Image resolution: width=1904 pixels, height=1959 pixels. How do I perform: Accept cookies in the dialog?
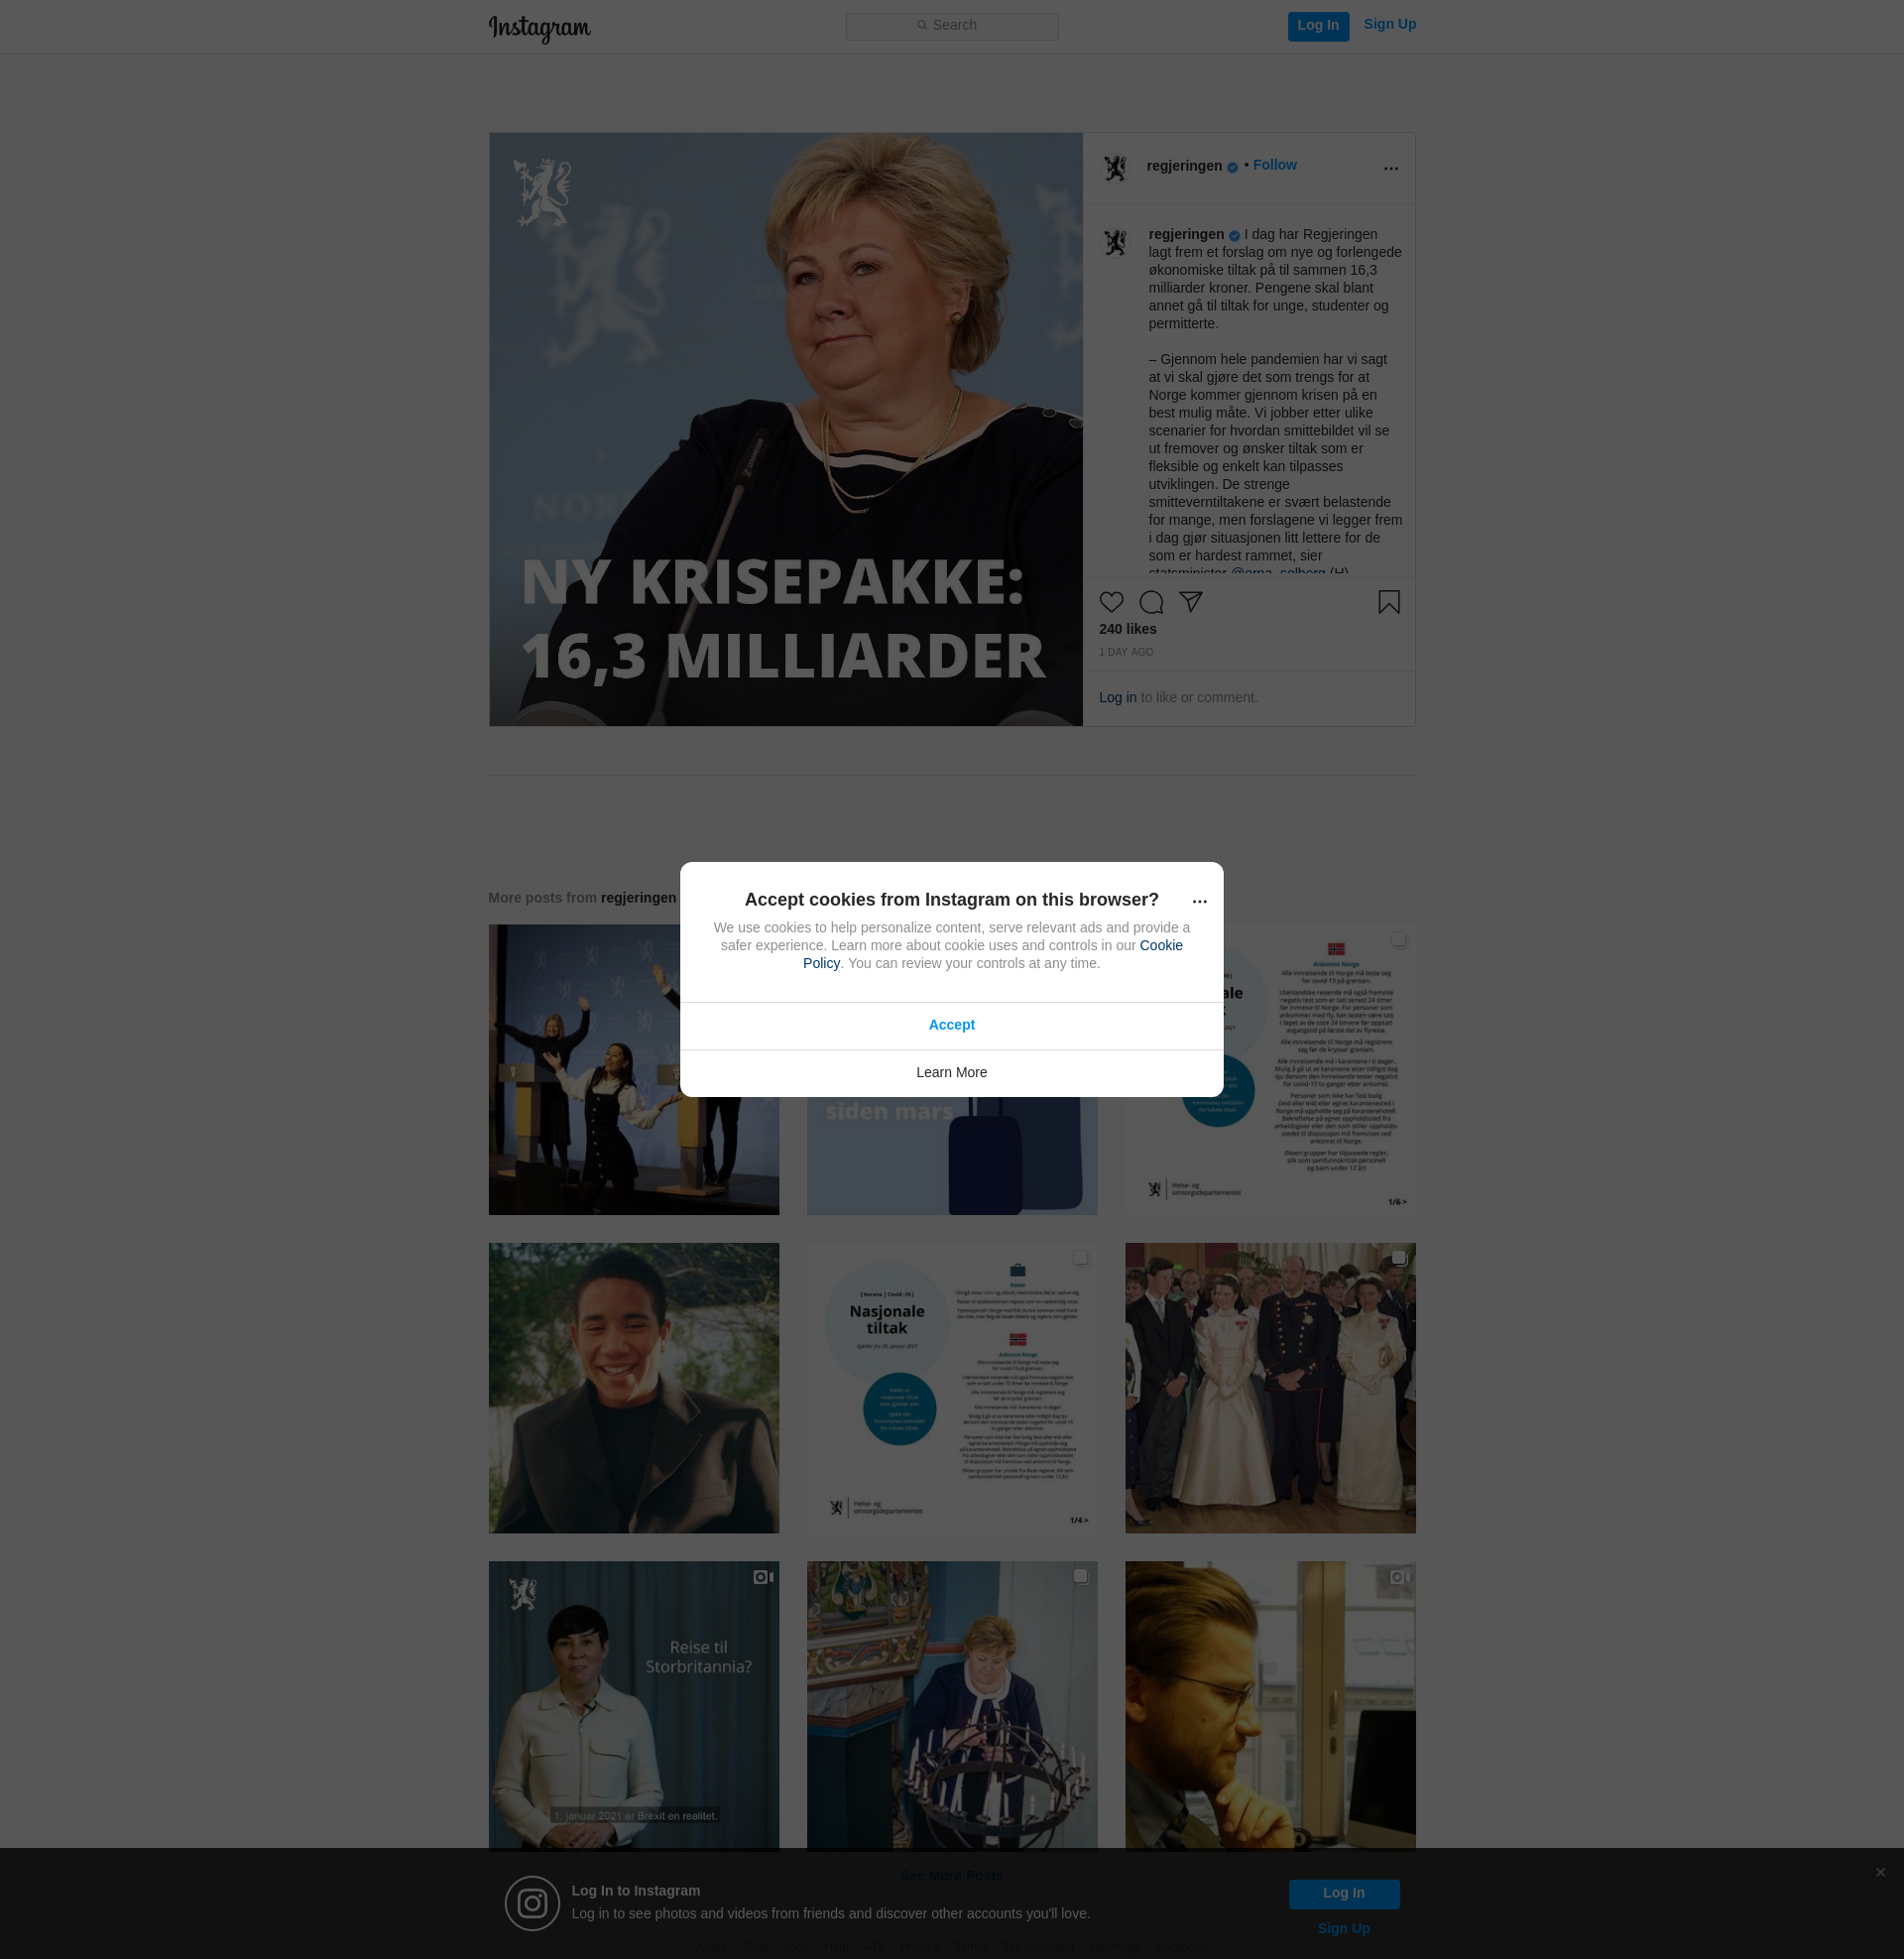click(951, 1025)
